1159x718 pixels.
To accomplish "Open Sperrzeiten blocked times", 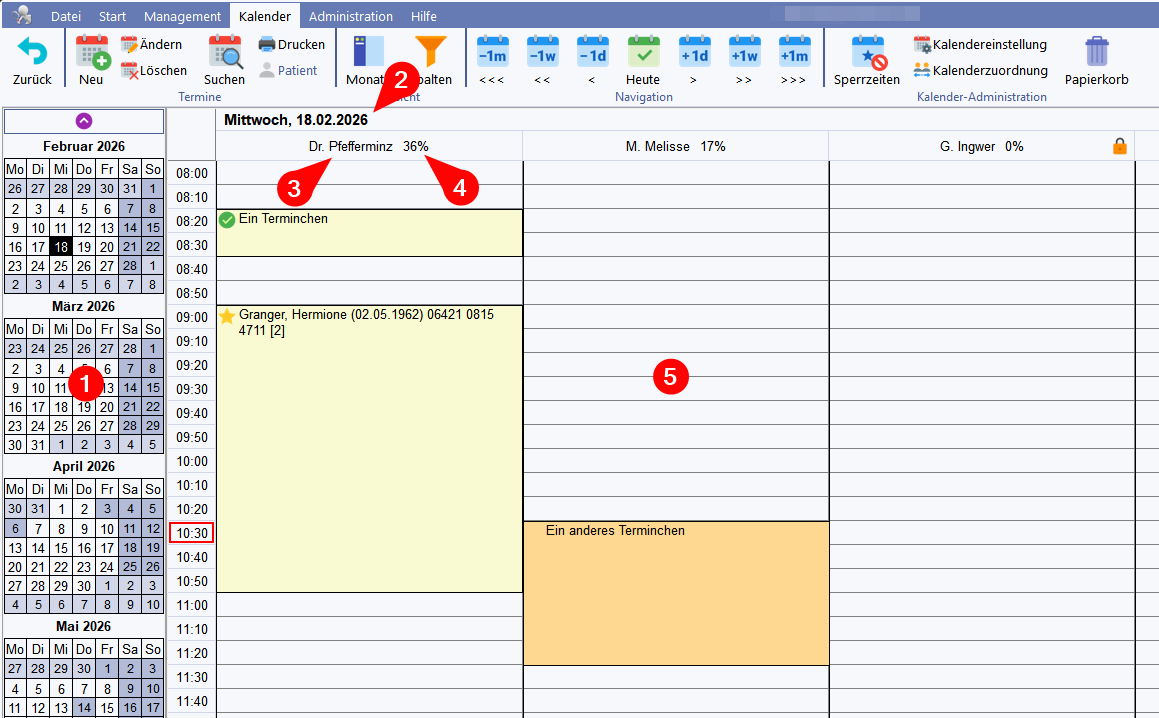I will 867,52.
